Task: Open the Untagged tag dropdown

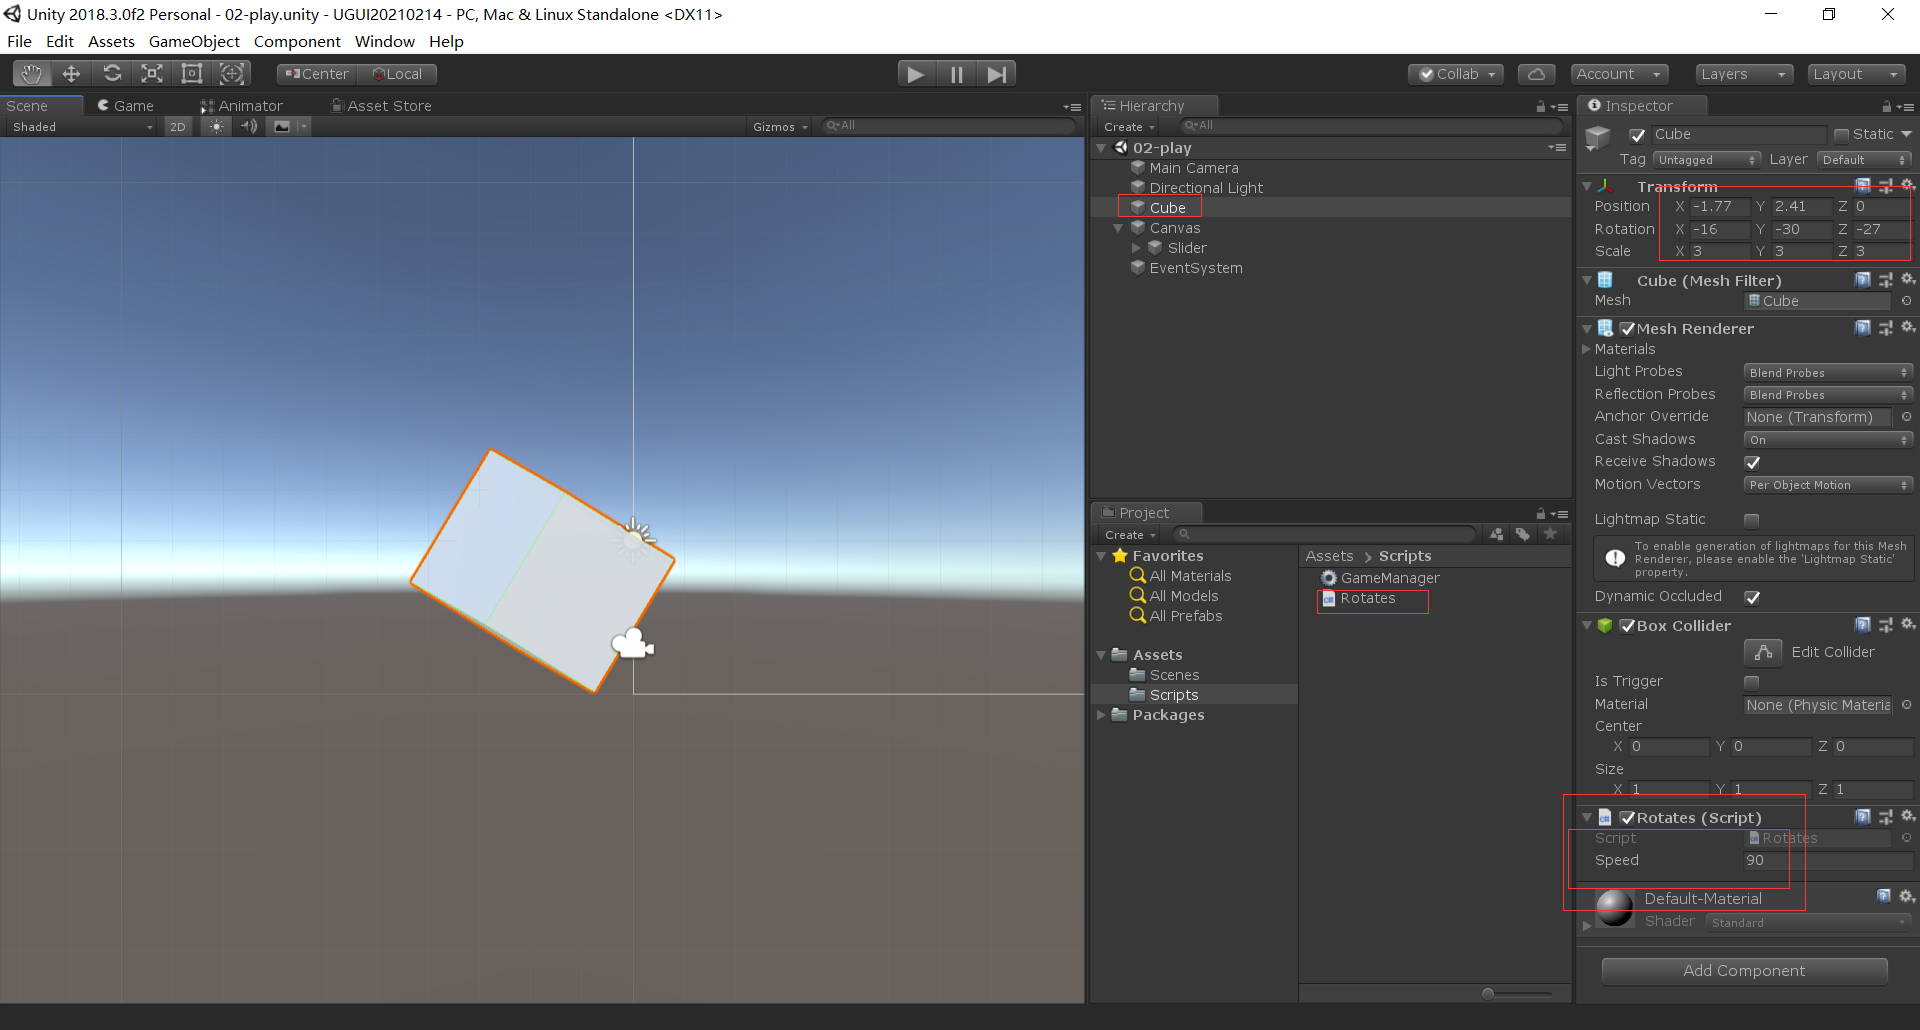Action: click(x=1706, y=159)
